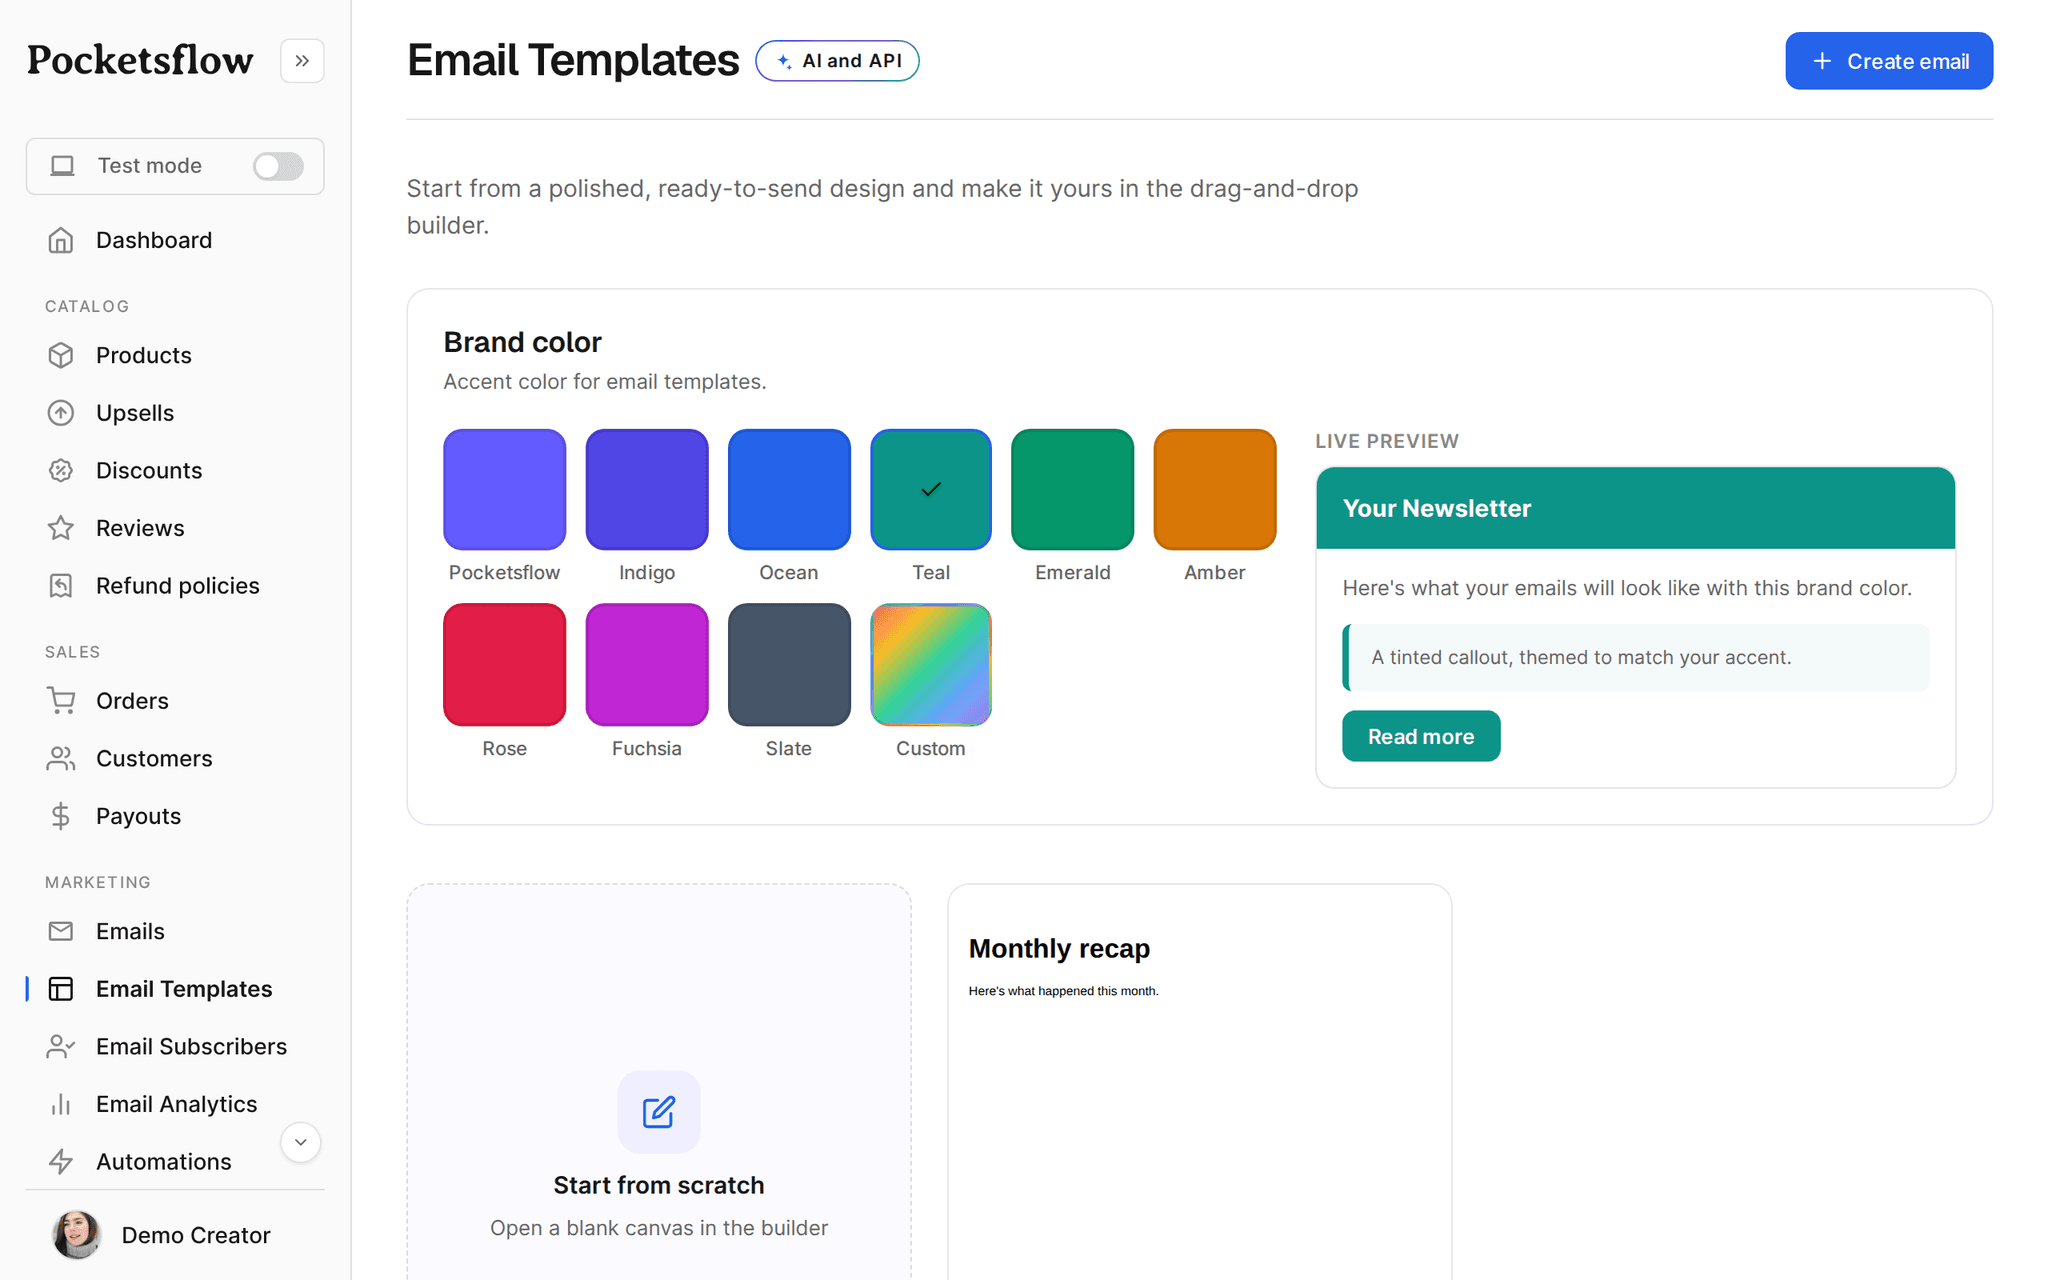The width and height of the screenshot is (2048, 1280).
Task: Pick the Emerald color swatch
Action: pyautogui.click(x=1073, y=489)
